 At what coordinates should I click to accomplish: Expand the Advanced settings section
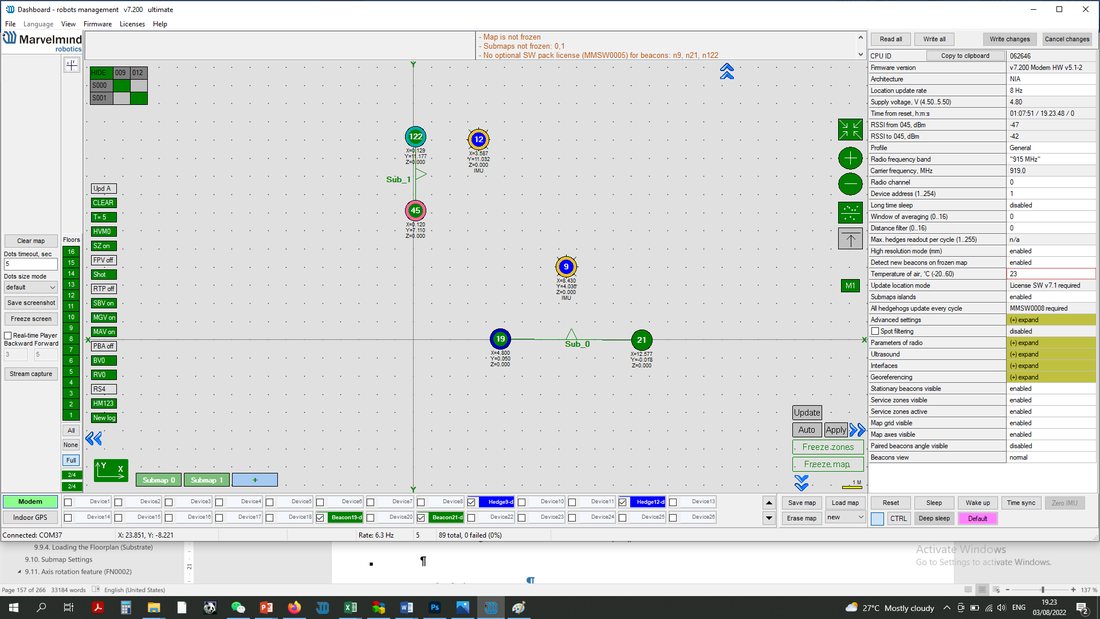tap(1050, 319)
